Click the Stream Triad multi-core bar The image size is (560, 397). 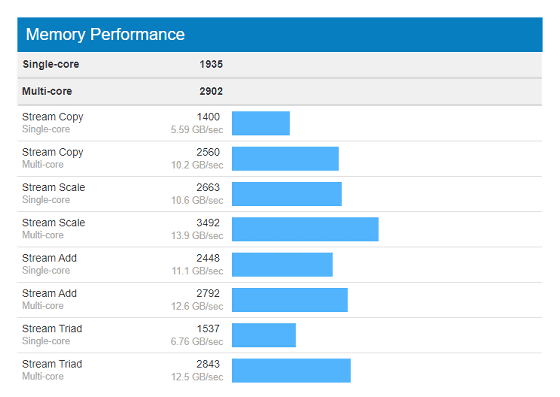291,371
